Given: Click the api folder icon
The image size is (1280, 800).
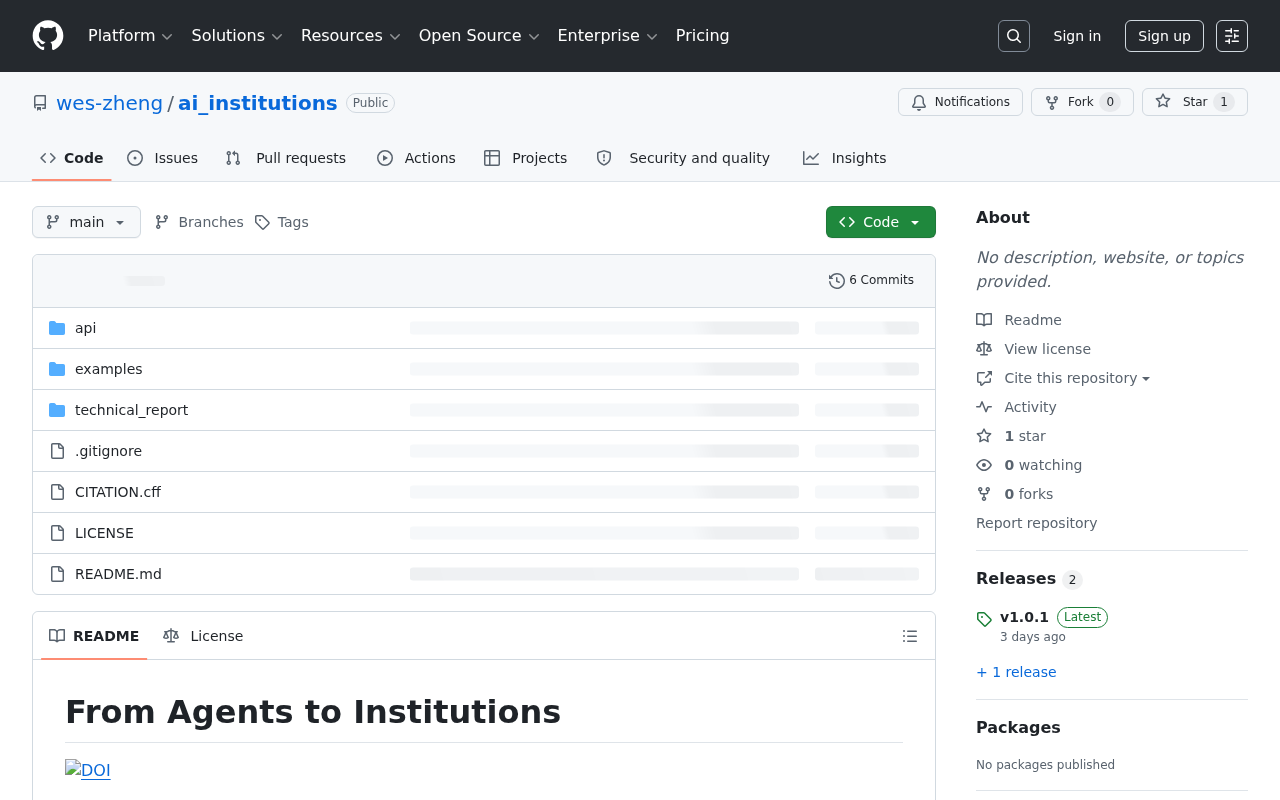Looking at the screenshot, I should tap(57, 328).
